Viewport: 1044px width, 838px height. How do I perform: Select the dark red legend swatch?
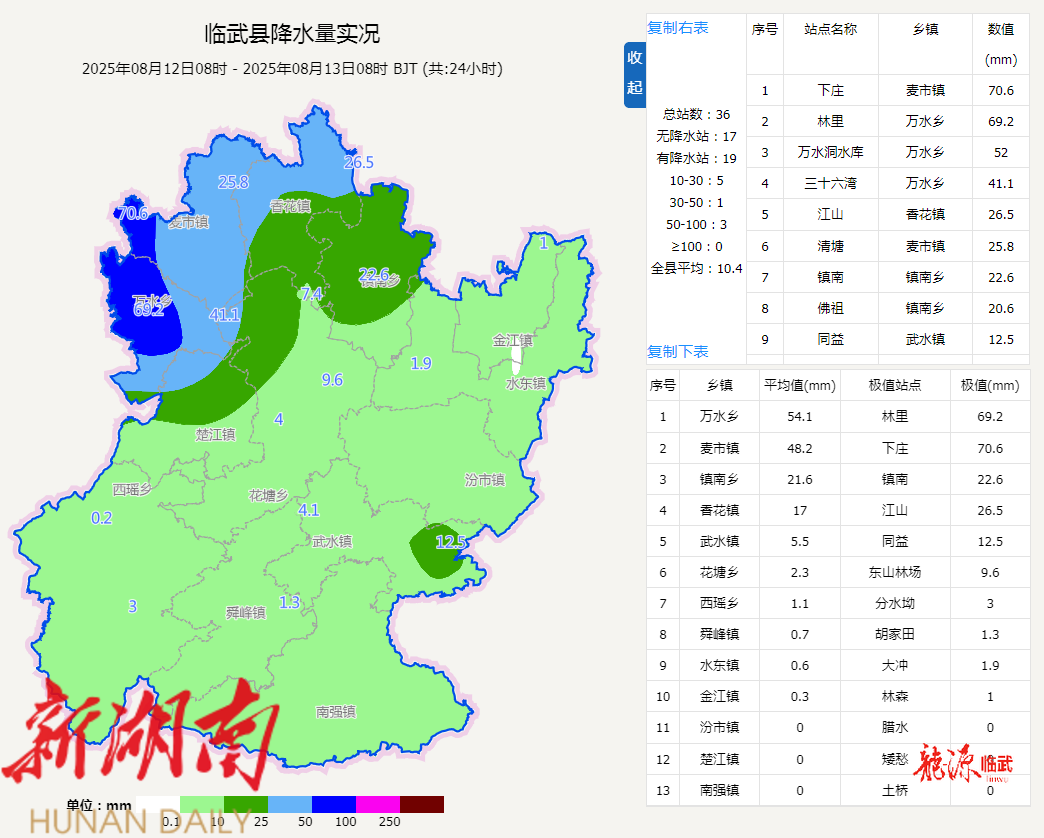pyautogui.click(x=421, y=804)
